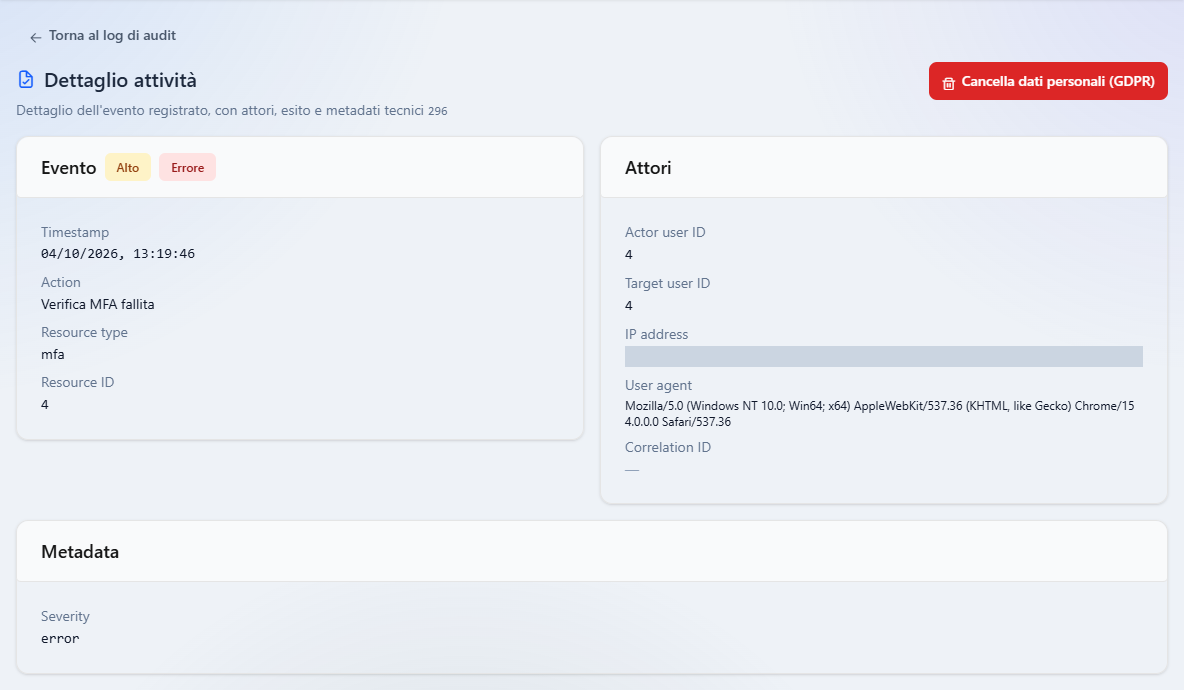Click the event number '296' in the subtitle
This screenshot has height=690, width=1184.
point(438,111)
